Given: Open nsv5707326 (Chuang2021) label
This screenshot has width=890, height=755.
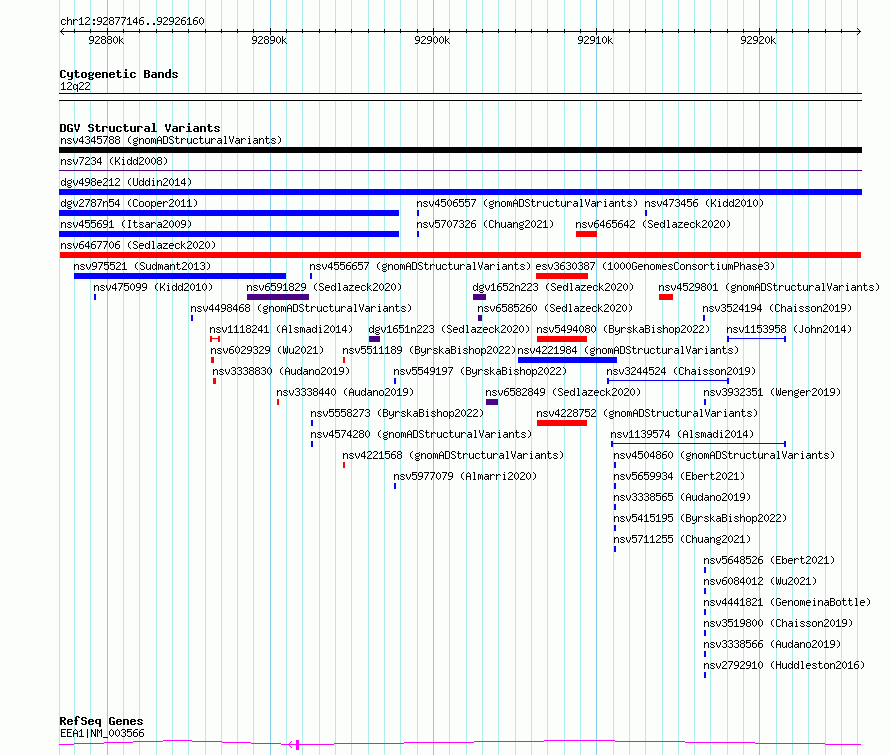Looking at the screenshot, I should point(485,224).
